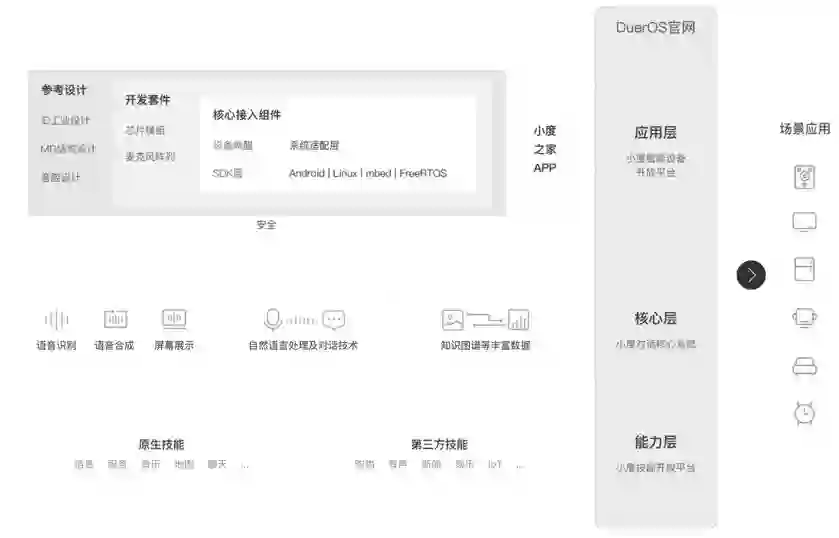Click the dark circular next arrow button
This screenshot has height=538, width=839.
(751, 275)
